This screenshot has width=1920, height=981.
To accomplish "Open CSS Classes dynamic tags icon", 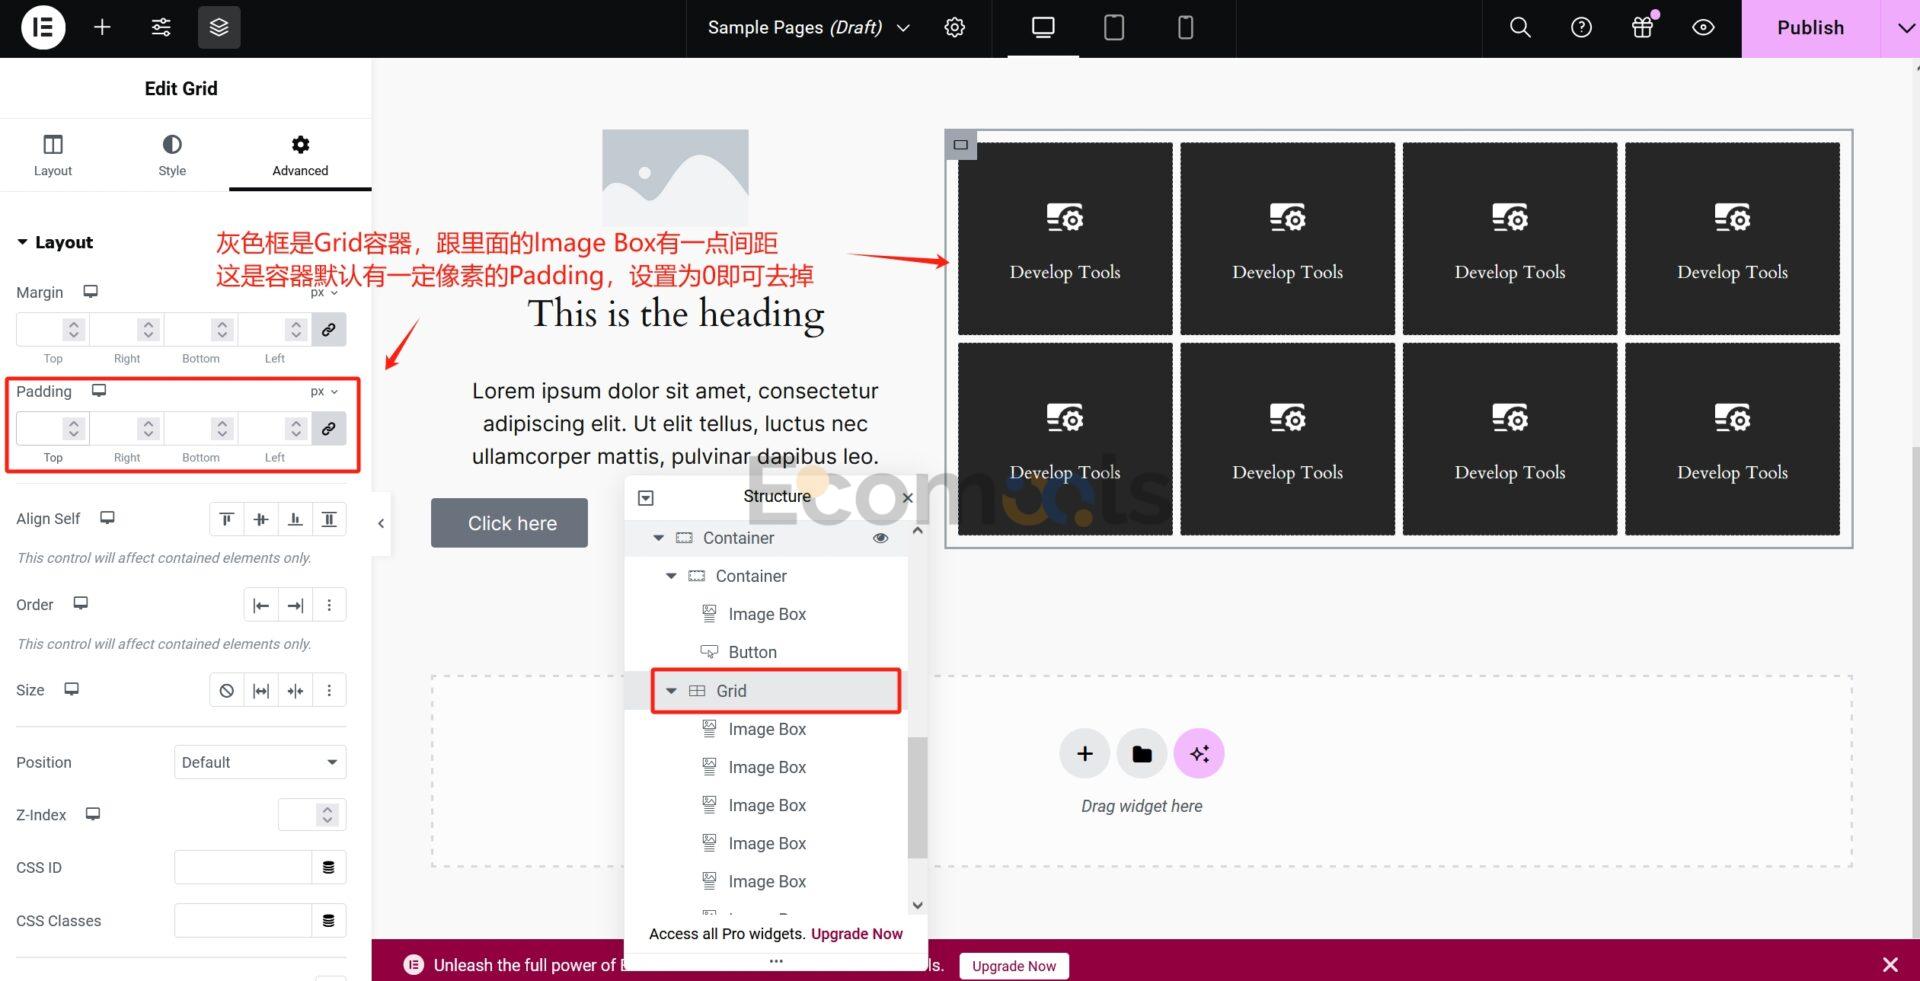I will pos(328,920).
